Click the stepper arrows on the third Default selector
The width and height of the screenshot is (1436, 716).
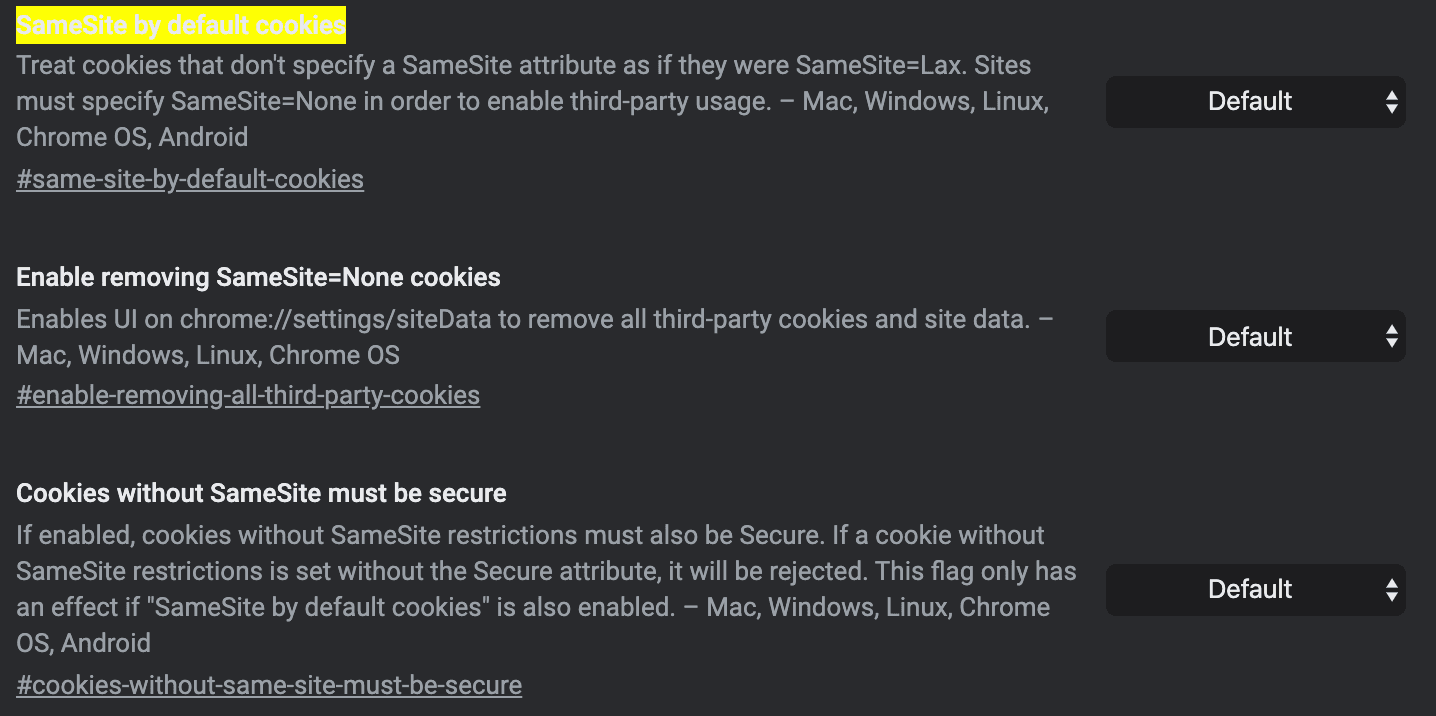(x=1392, y=589)
